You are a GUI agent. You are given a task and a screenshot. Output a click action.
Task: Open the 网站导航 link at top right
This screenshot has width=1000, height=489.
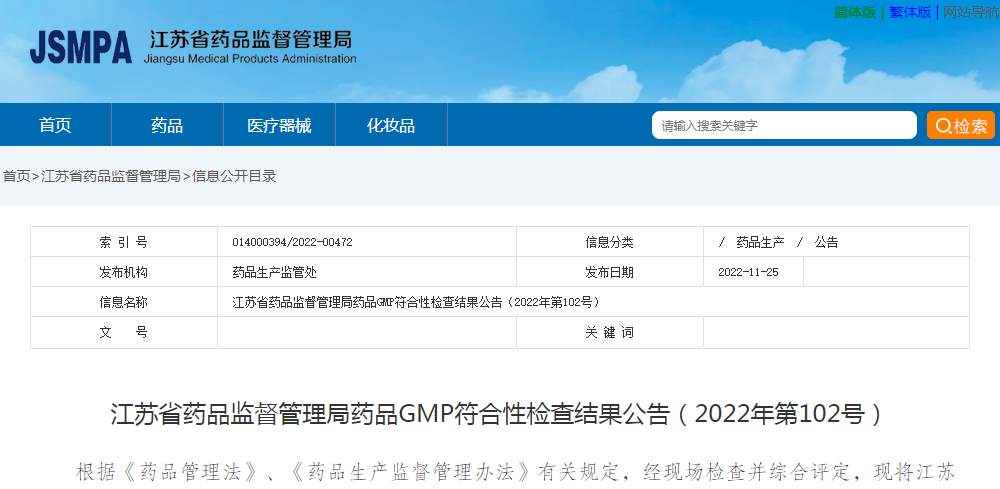click(971, 12)
